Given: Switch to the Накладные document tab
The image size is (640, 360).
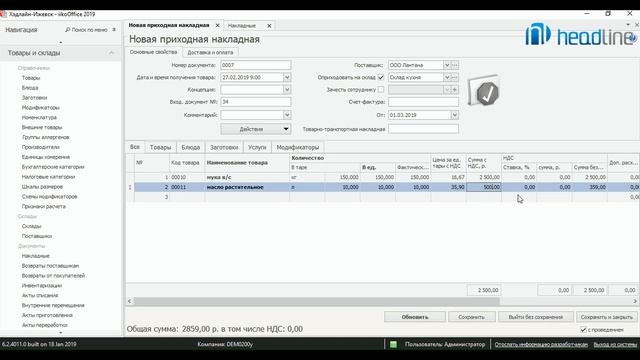Looking at the screenshot, I should 242,26.
